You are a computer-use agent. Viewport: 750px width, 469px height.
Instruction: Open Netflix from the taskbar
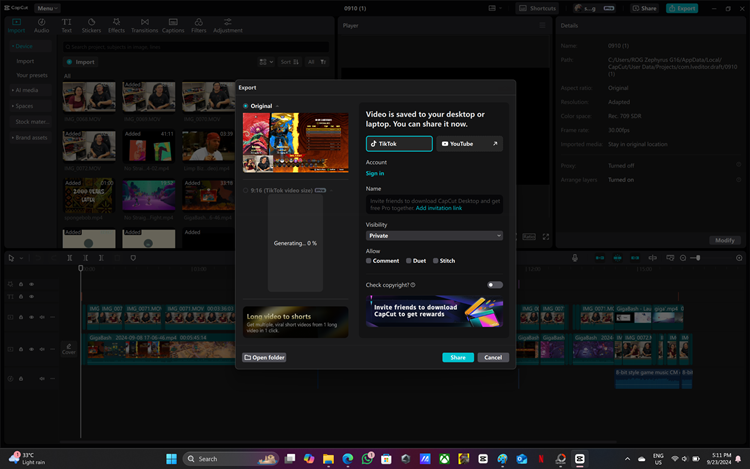(x=541, y=458)
